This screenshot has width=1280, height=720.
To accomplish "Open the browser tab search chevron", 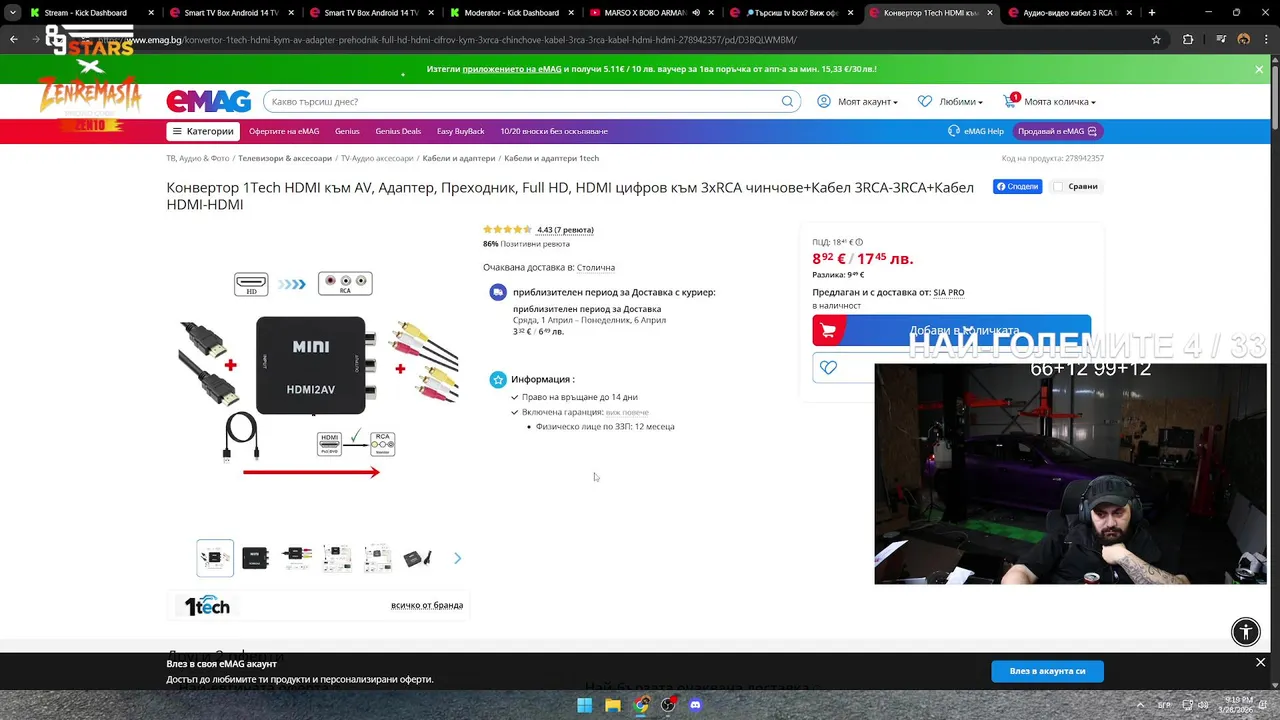I will coord(12,13).
